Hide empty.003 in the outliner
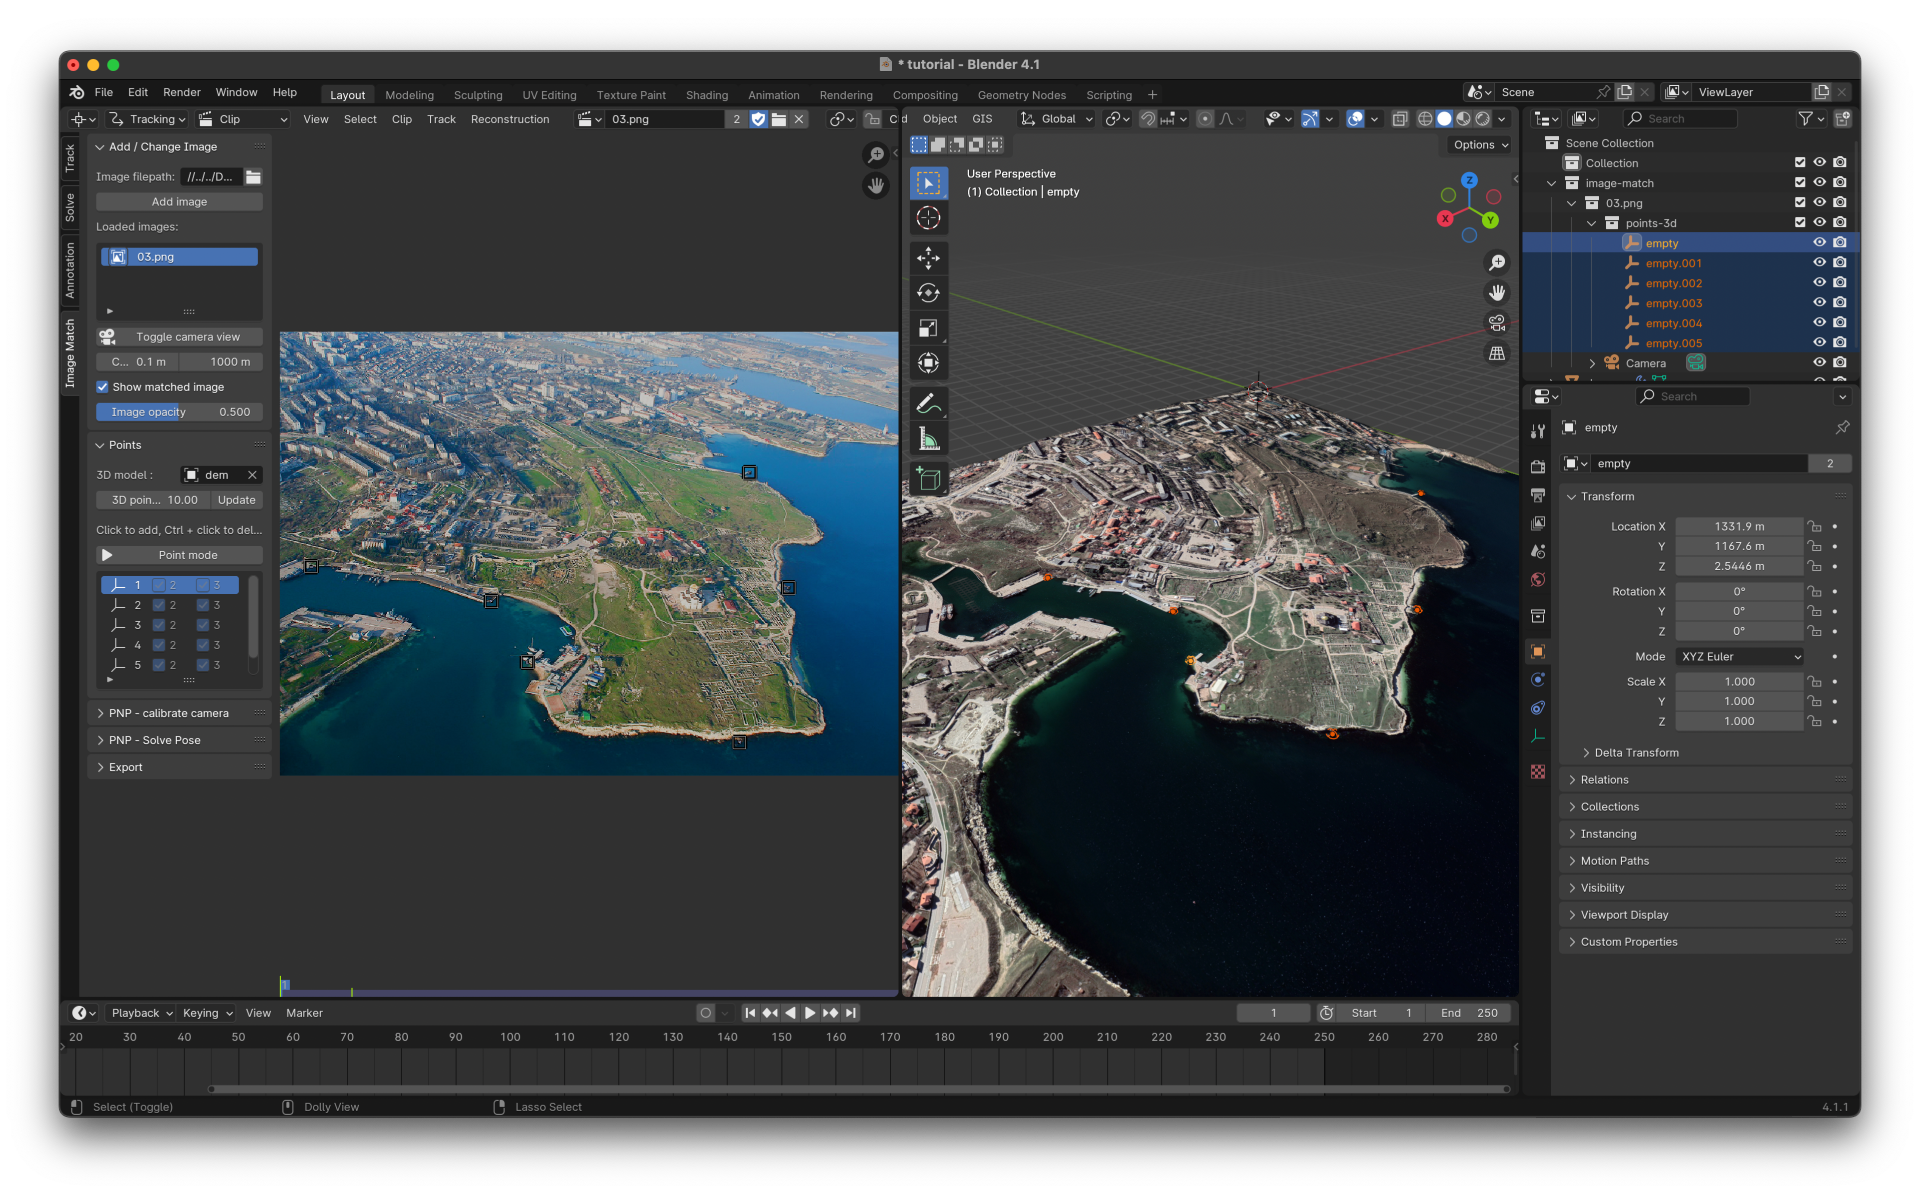Viewport: 1920px width, 1203px height. [x=1819, y=303]
